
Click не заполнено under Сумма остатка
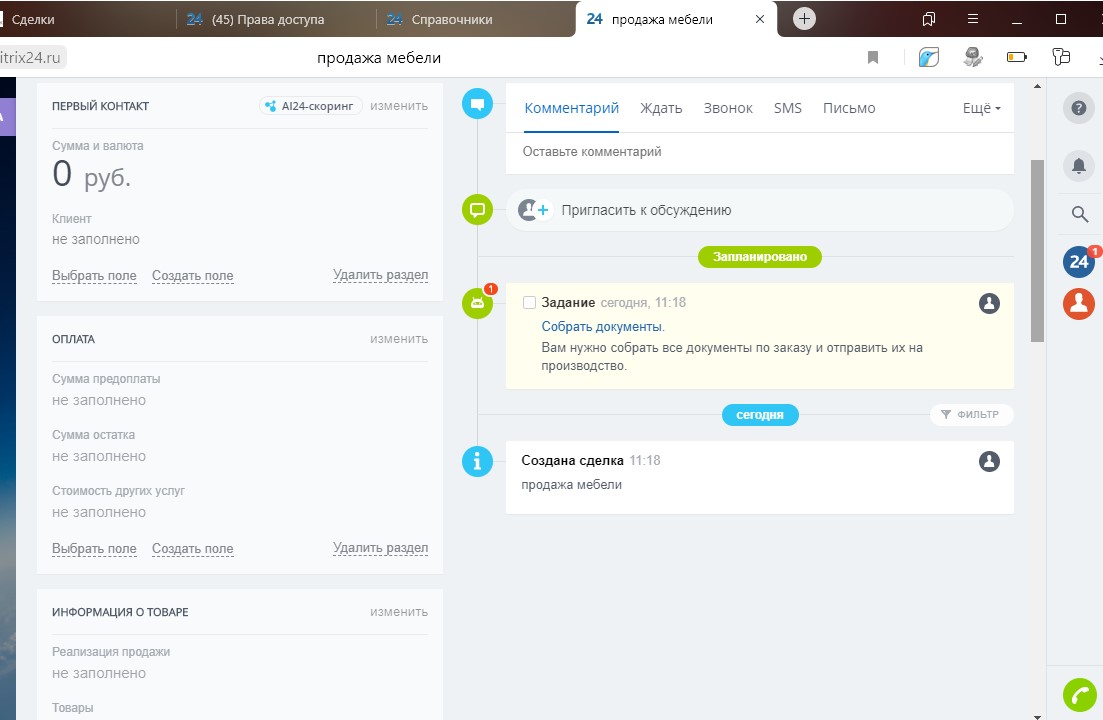[99, 456]
